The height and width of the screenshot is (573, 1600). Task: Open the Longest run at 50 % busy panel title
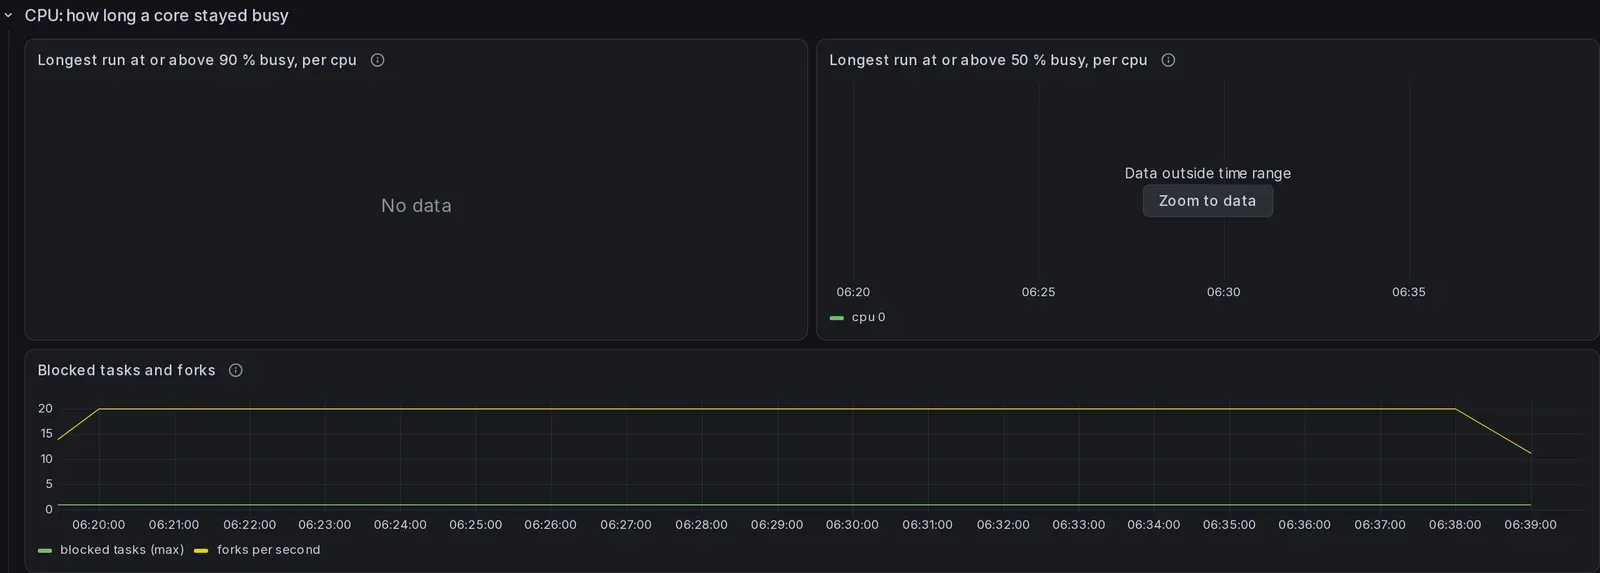click(988, 60)
